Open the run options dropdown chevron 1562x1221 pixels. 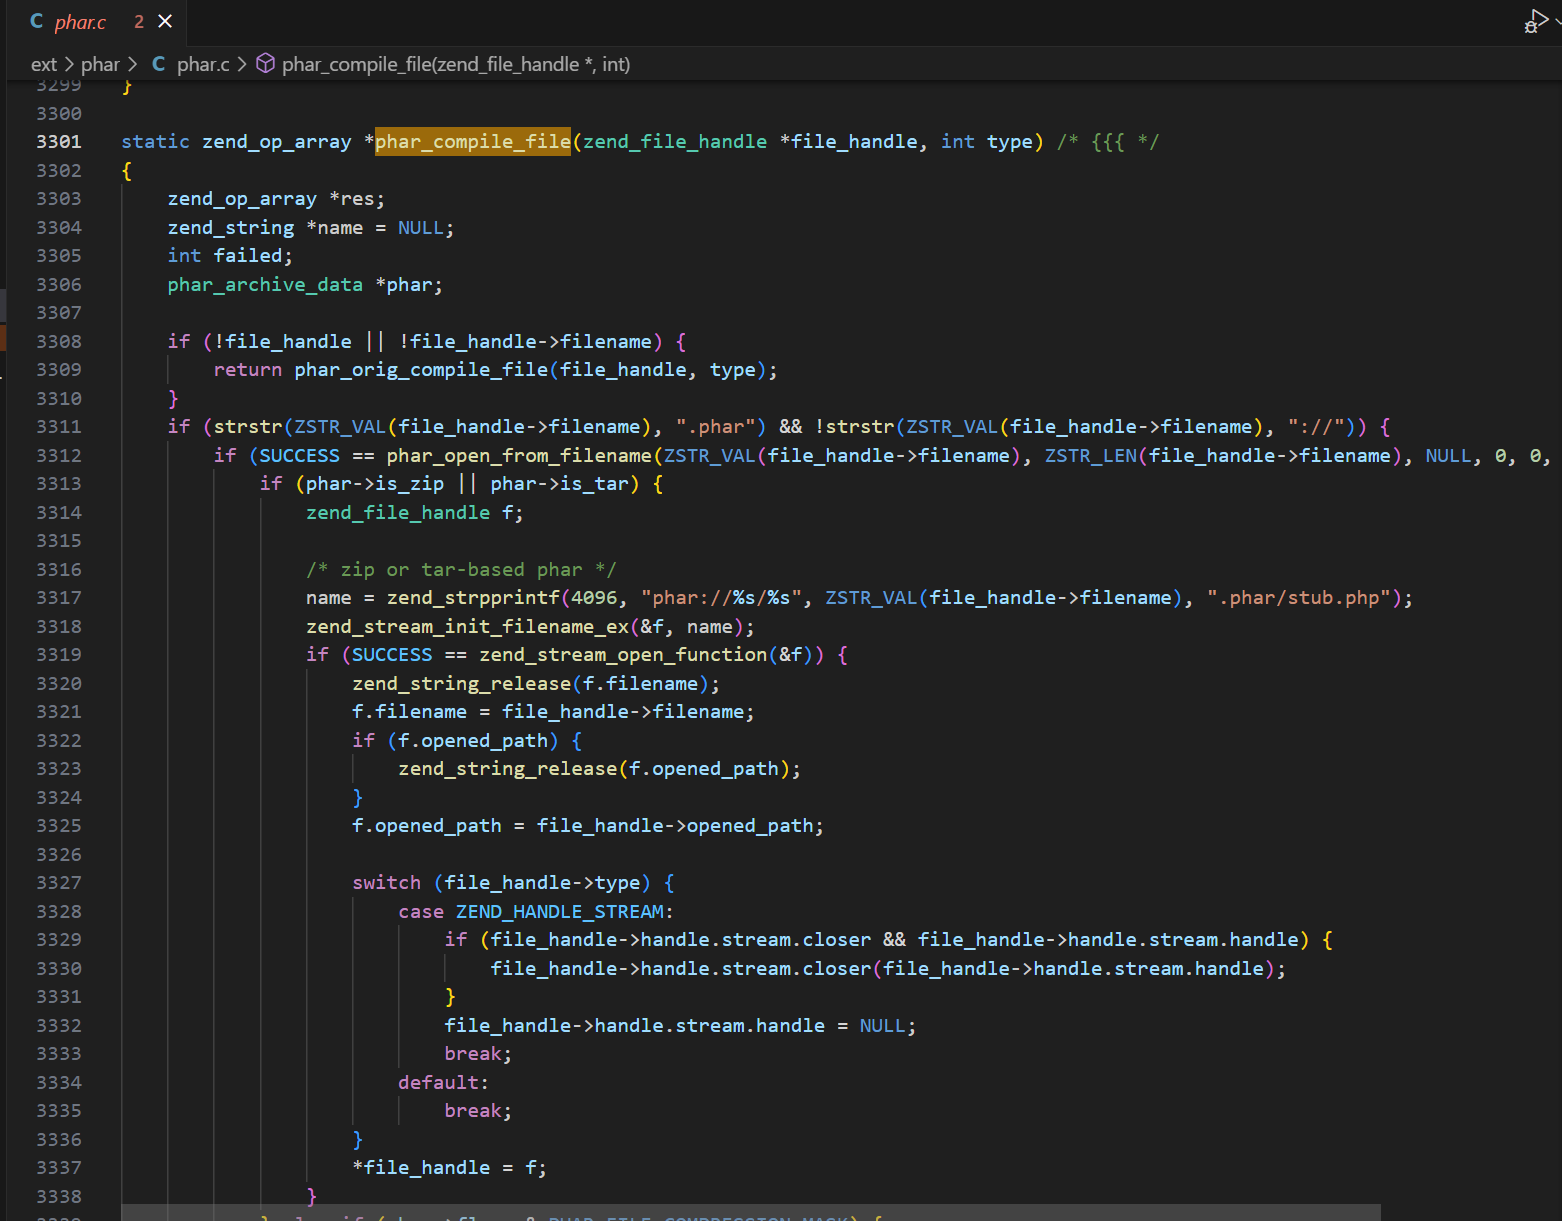tap(1557, 21)
